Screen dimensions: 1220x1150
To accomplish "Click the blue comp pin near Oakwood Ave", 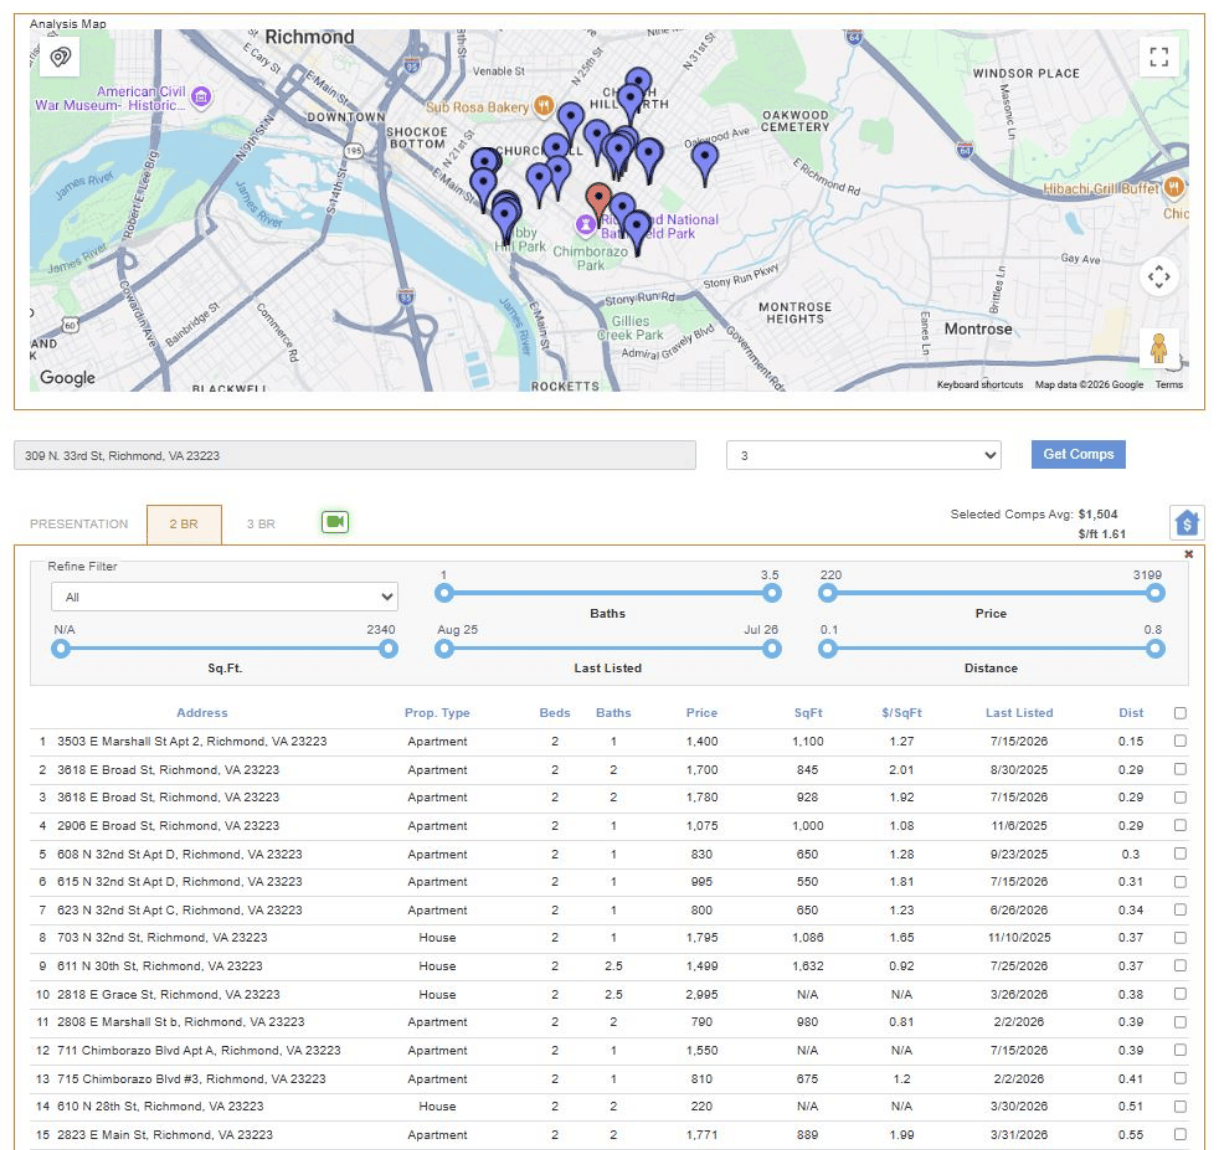I will pyautogui.click(x=705, y=162).
